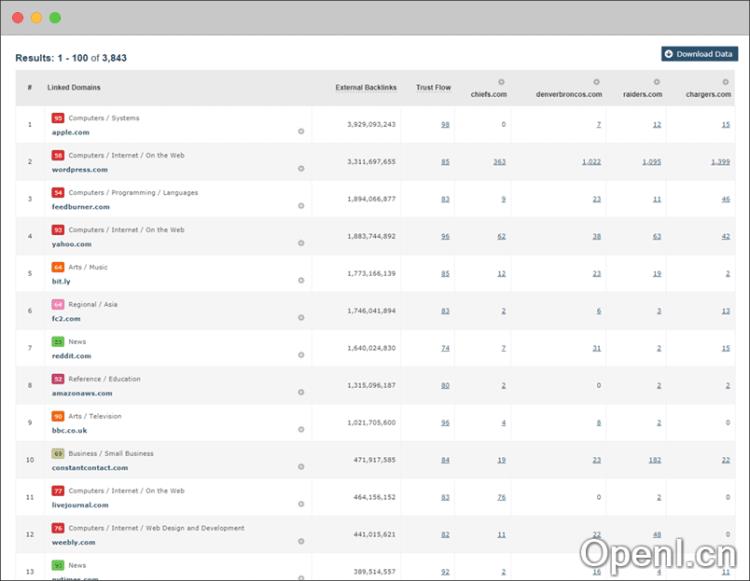This screenshot has width=750, height=581.
Task: Expand the gear menu for livejournal.com row
Action: point(301,504)
